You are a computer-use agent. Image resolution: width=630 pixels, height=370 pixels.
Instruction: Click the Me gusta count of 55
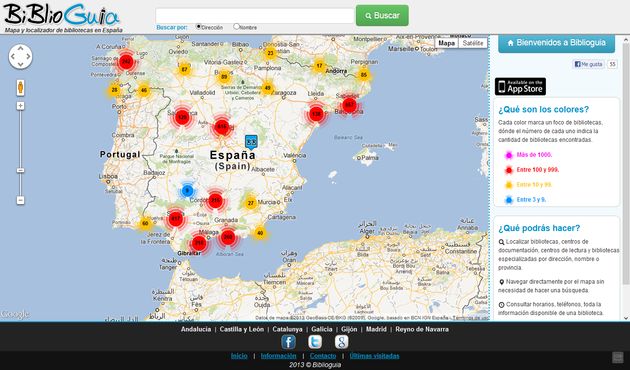coord(612,64)
